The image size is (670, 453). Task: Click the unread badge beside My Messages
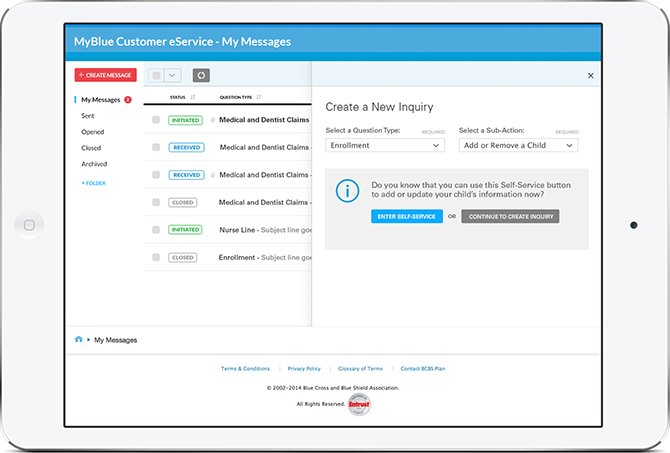coord(128,100)
